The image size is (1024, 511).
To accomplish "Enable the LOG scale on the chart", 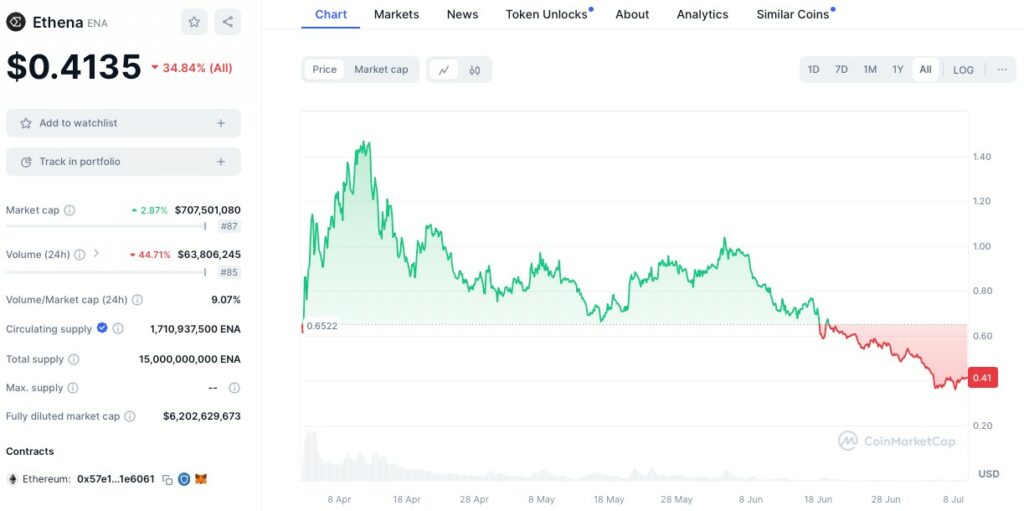I will [x=963, y=70].
